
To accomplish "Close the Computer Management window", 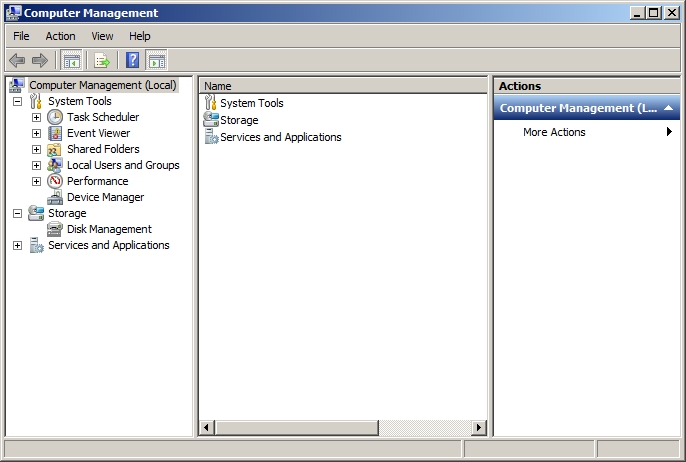I will [672, 13].
